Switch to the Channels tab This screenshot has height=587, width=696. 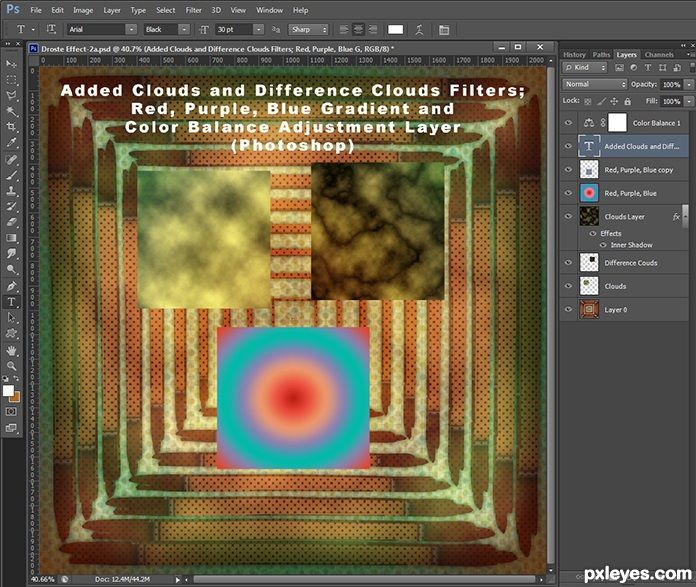[x=659, y=55]
